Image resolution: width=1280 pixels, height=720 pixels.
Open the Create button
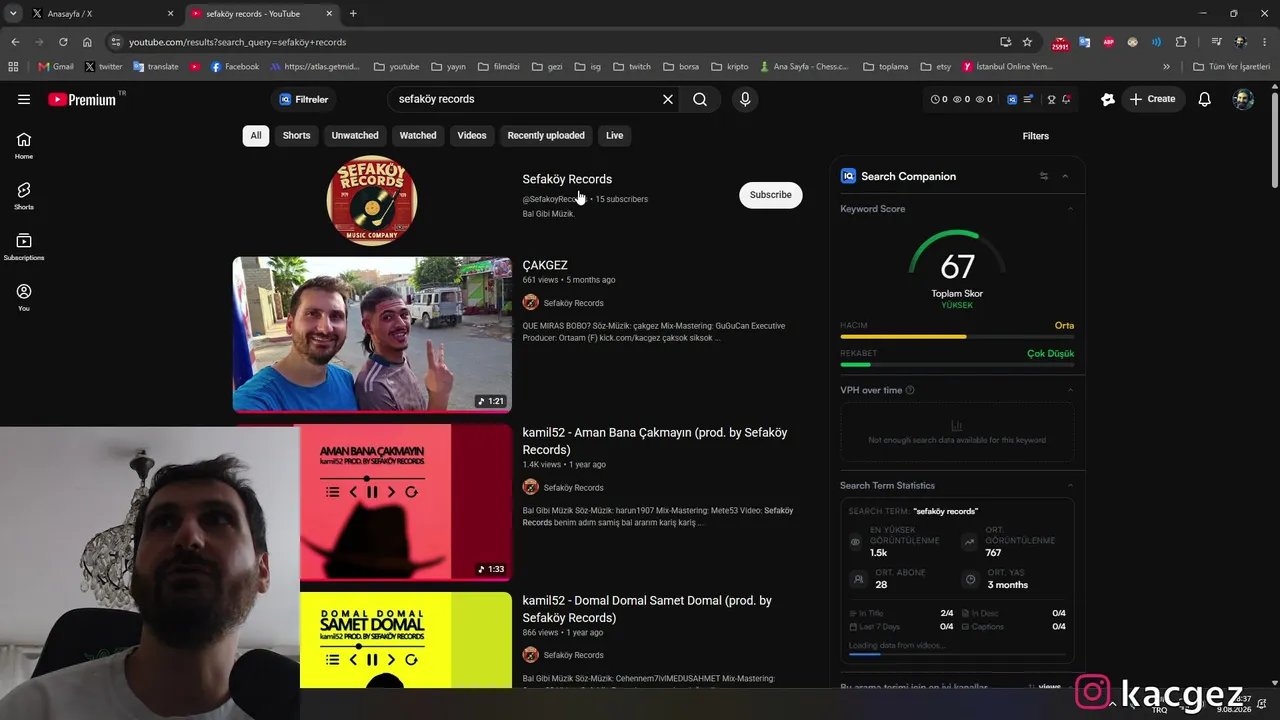[x=1153, y=99]
